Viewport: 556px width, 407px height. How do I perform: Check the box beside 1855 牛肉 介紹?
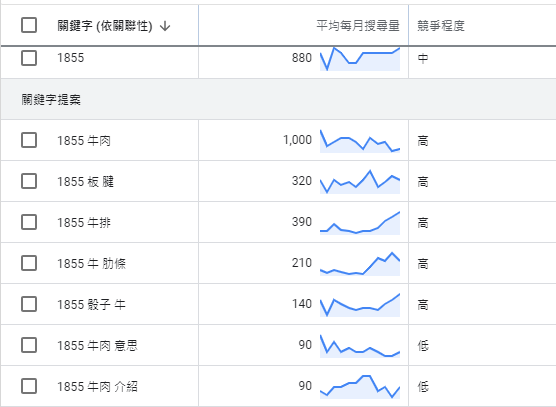point(29,386)
